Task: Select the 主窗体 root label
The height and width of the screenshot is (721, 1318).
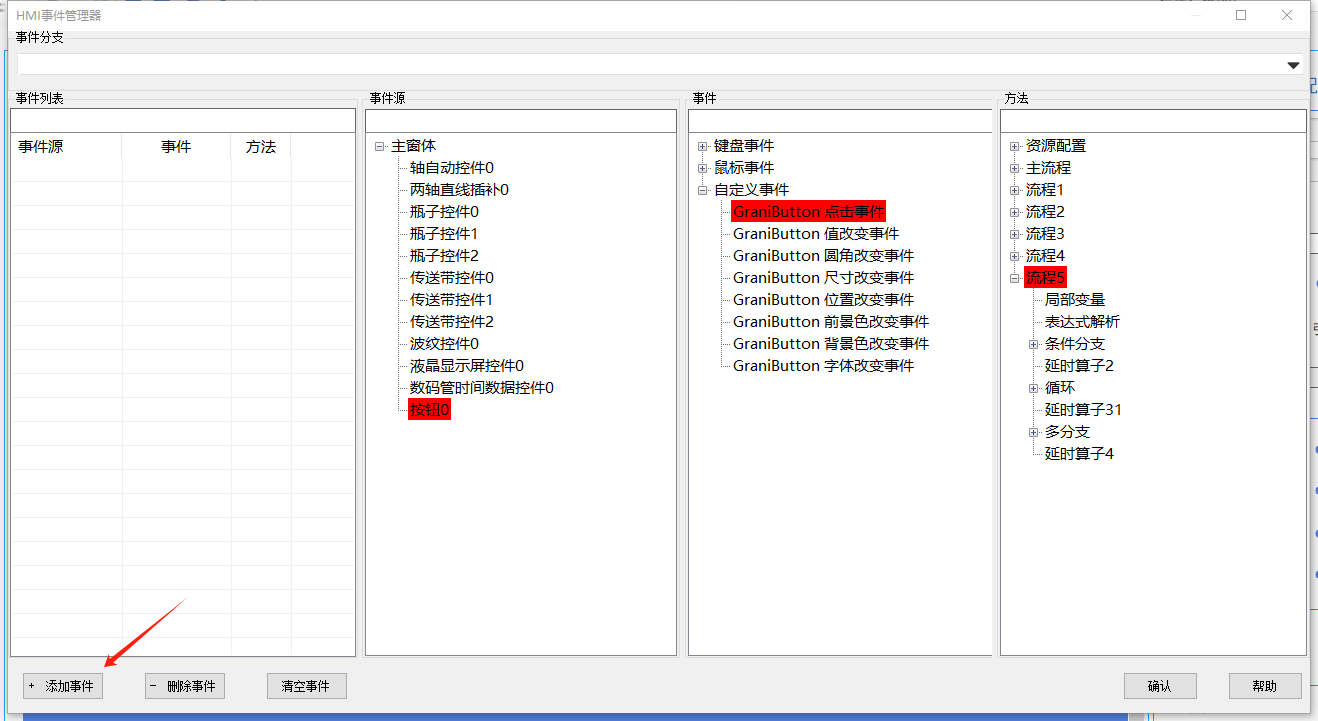Action: pos(413,146)
